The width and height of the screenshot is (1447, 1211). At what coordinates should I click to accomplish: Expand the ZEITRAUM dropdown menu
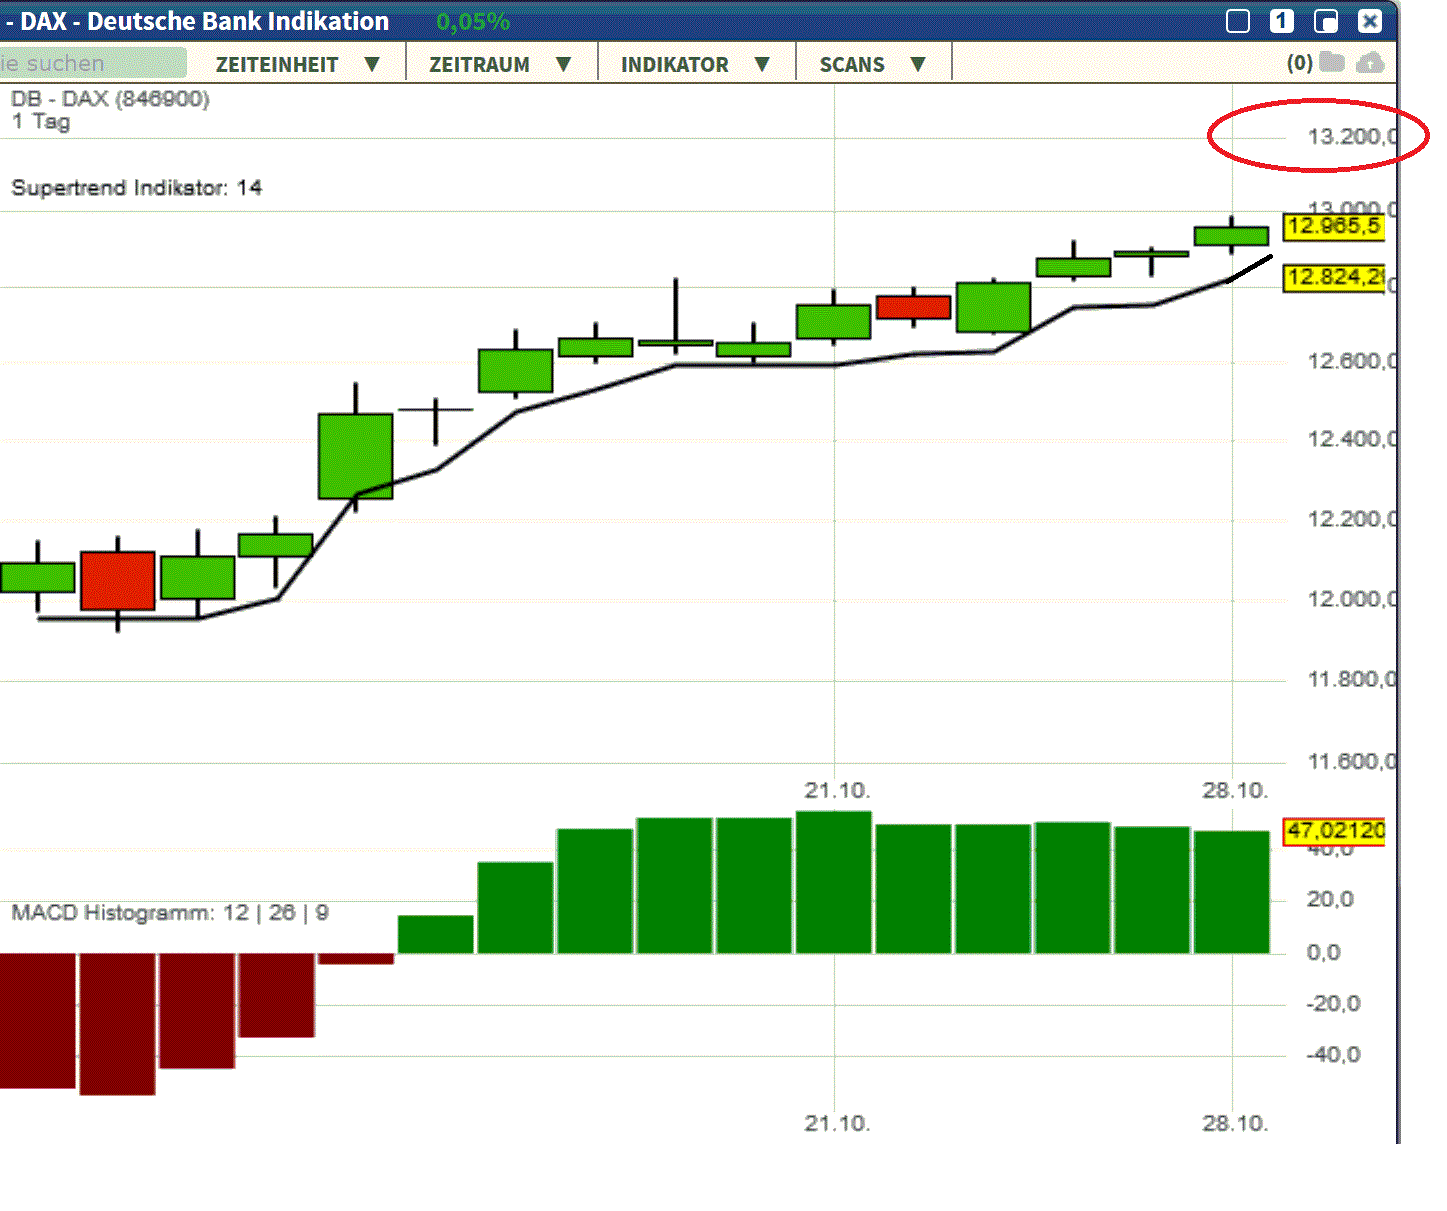point(500,64)
